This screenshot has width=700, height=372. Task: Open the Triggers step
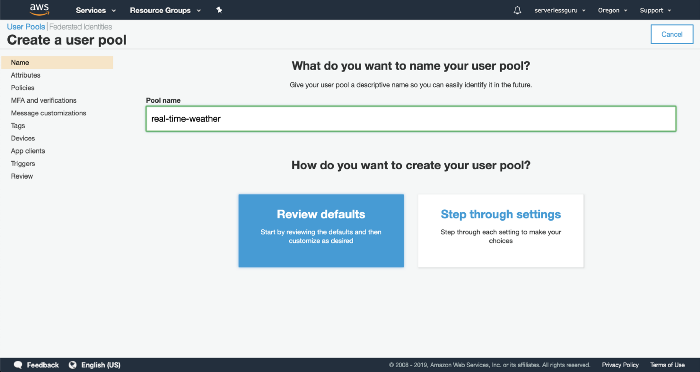pyautogui.click(x=23, y=163)
